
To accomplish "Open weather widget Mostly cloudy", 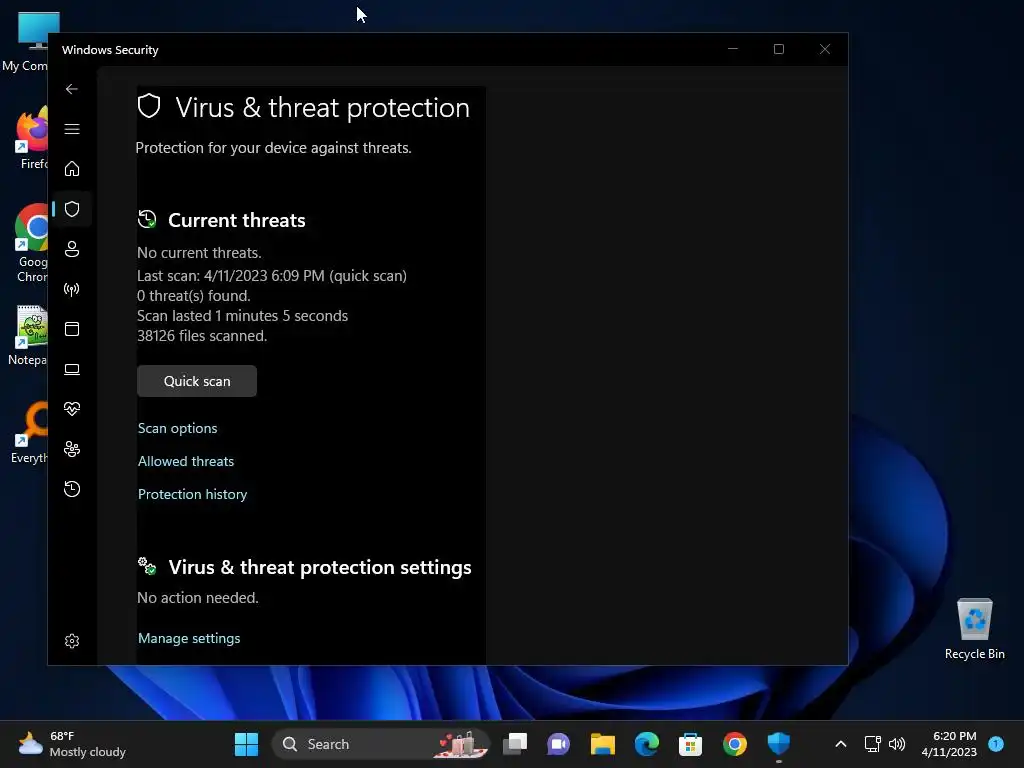I will [72, 744].
